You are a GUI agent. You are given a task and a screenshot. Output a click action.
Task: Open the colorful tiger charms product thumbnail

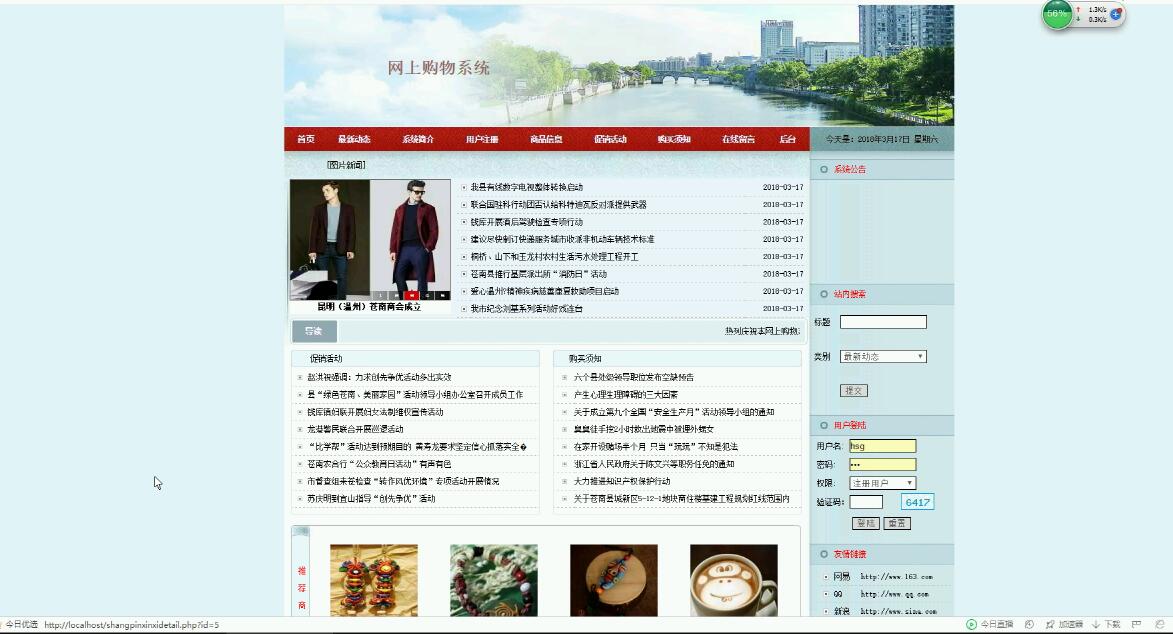coord(374,580)
